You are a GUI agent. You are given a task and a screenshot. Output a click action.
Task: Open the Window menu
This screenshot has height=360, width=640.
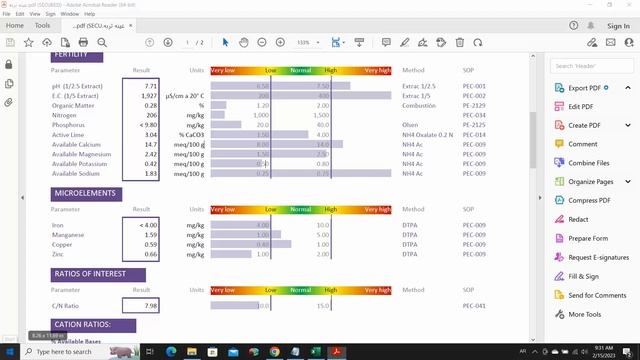[70, 14]
